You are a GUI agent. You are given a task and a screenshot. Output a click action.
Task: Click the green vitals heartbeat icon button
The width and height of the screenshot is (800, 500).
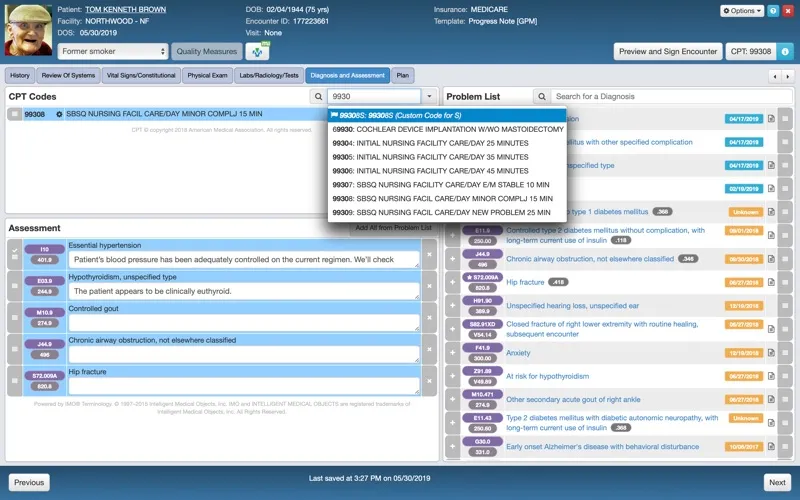[x=257, y=52]
